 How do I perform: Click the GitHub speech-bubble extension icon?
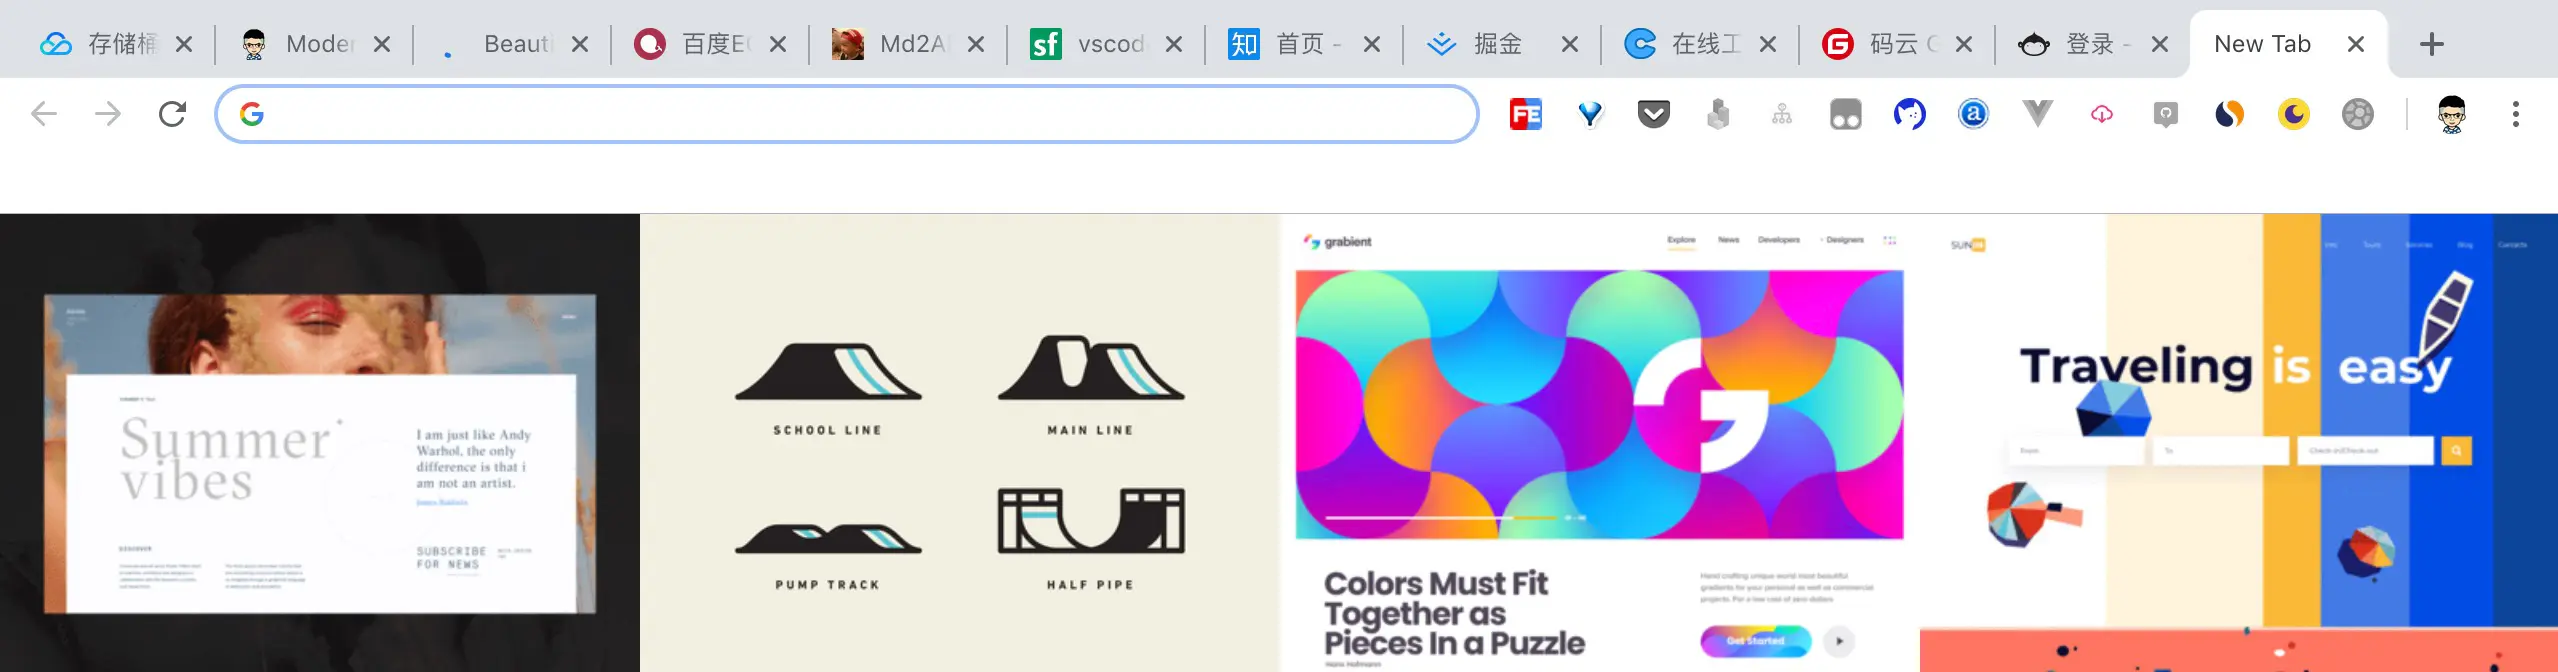click(2165, 115)
